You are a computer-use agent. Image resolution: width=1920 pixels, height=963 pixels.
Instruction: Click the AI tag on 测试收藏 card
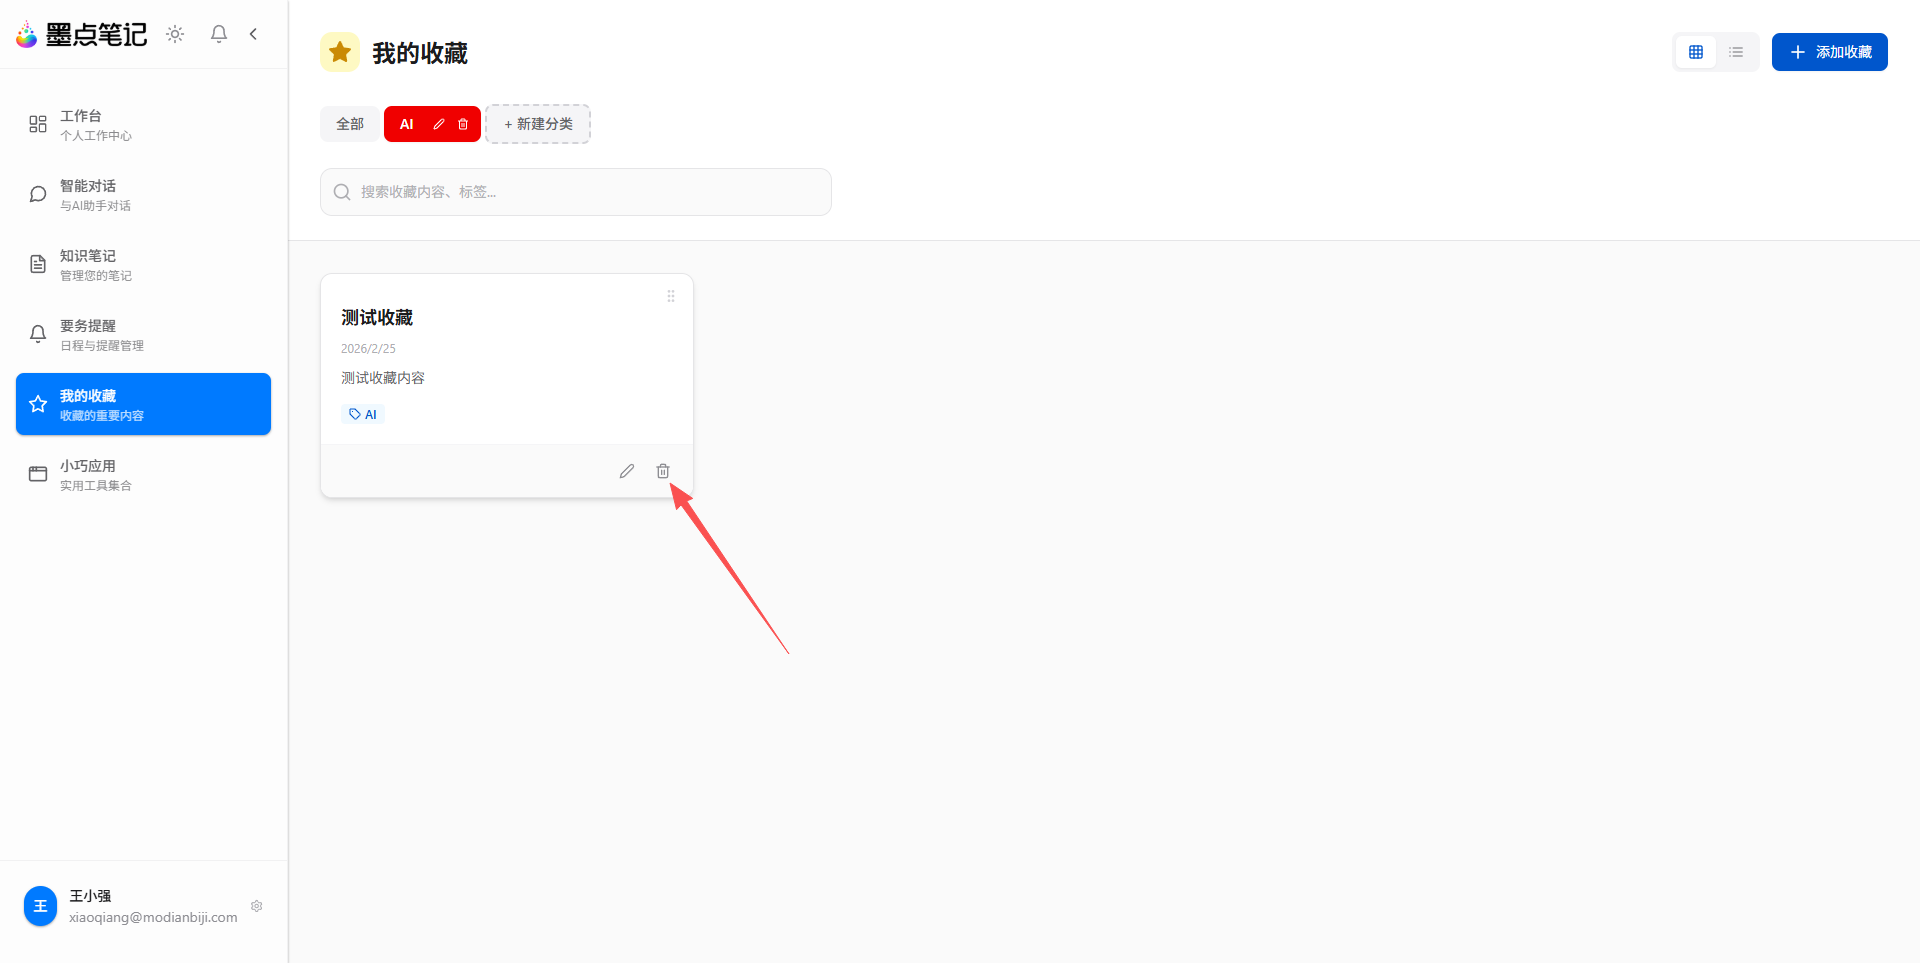363,414
